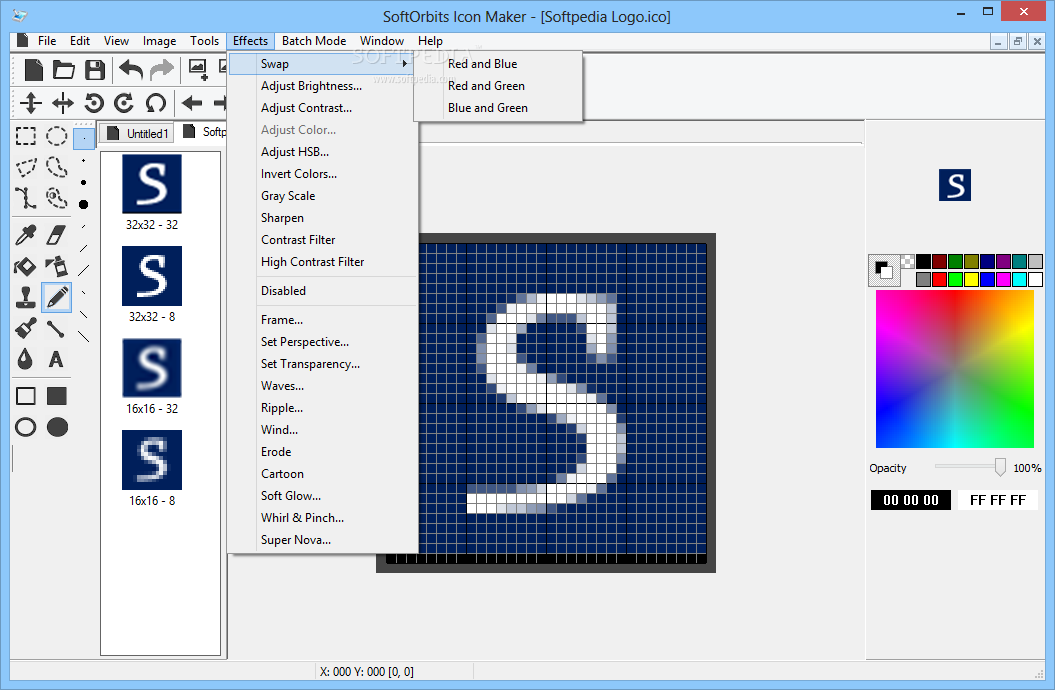
Task: Click the FF FF FF background color field
Action: (x=998, y=500)
